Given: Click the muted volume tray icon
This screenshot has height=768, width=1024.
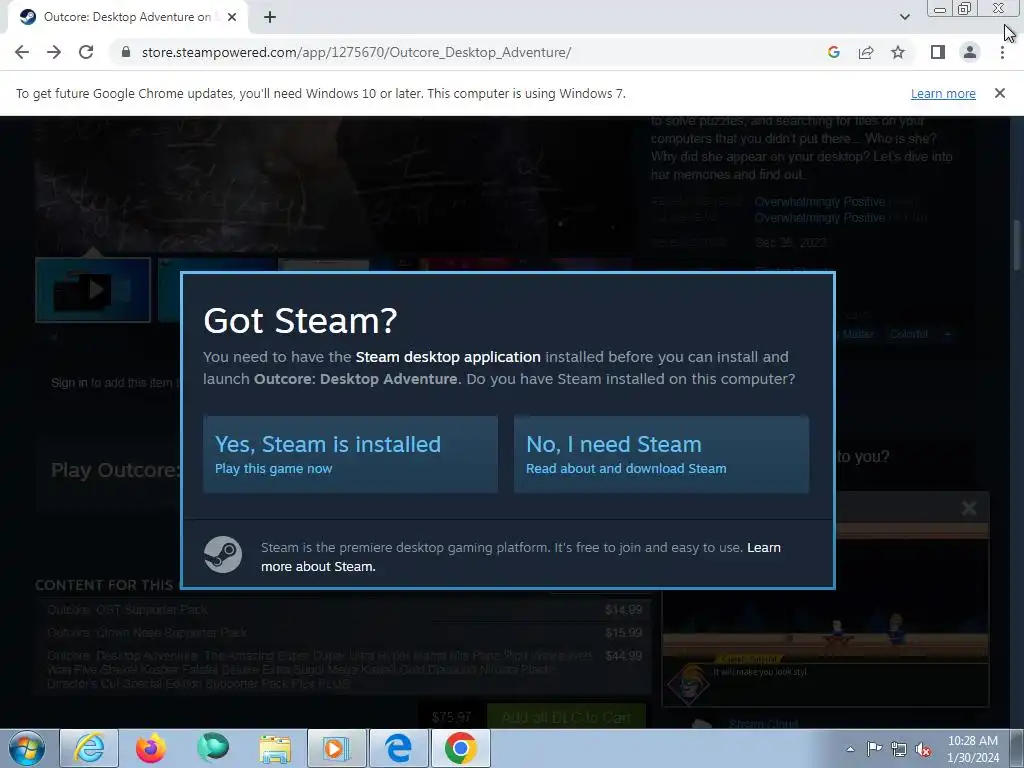Looking at the screenshot, I should (923, 749).
